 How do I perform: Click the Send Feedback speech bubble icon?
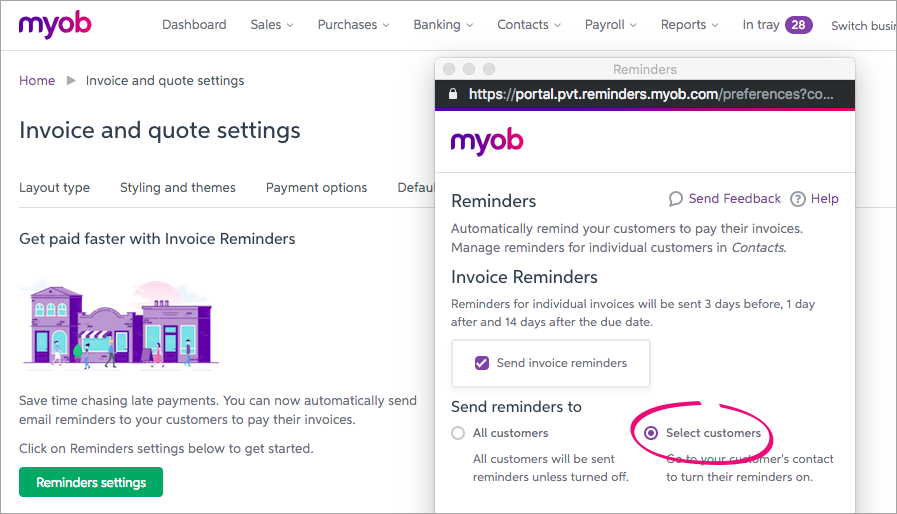tap(676, 199)
